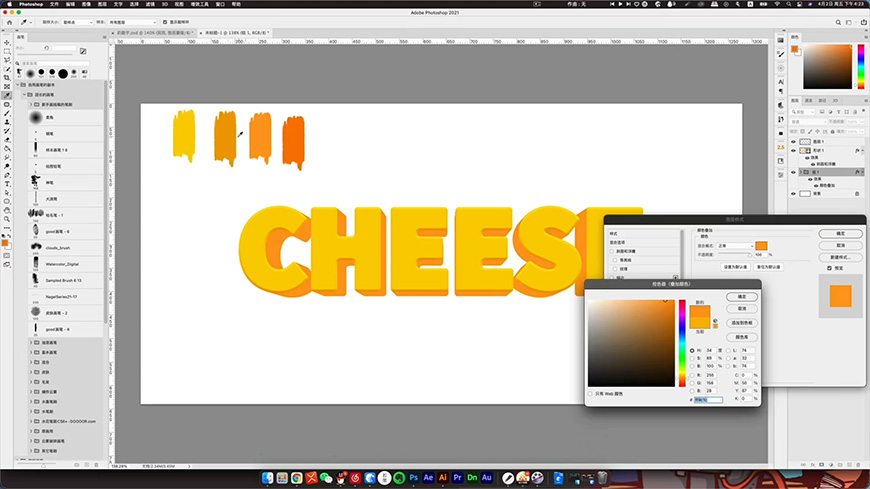Pick the clouds_brush preset from the list
The width and height of the screenshot is (870, 489).
click(x=56, y=247)
